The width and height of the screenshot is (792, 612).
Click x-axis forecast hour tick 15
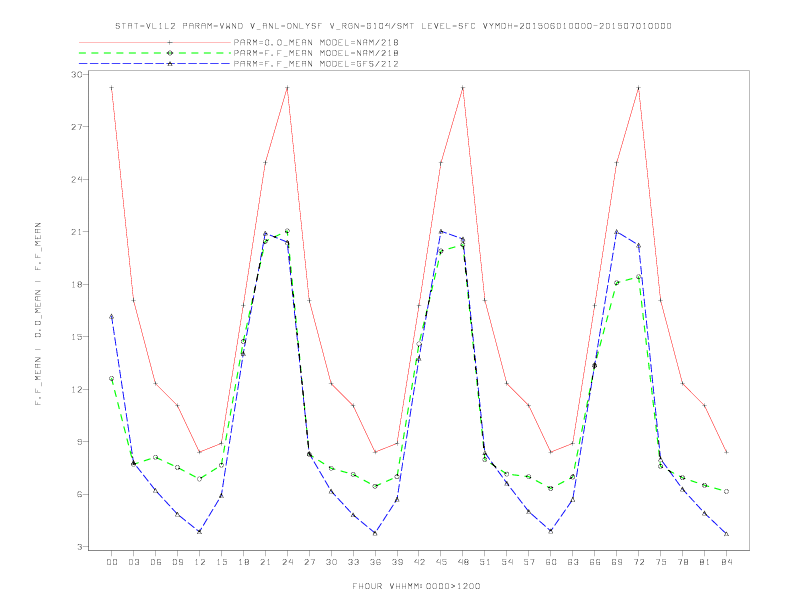point(221,562)
